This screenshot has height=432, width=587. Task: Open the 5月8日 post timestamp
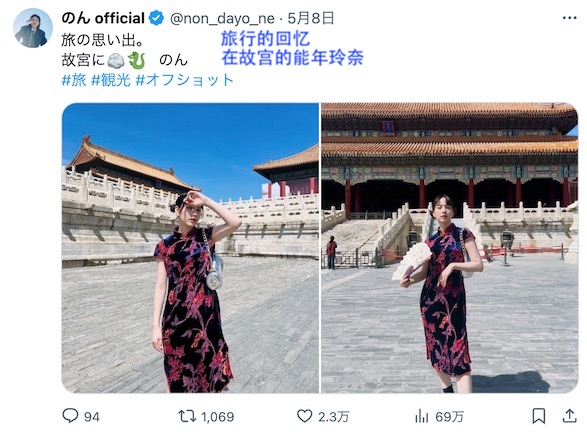[x=311, y=18]
